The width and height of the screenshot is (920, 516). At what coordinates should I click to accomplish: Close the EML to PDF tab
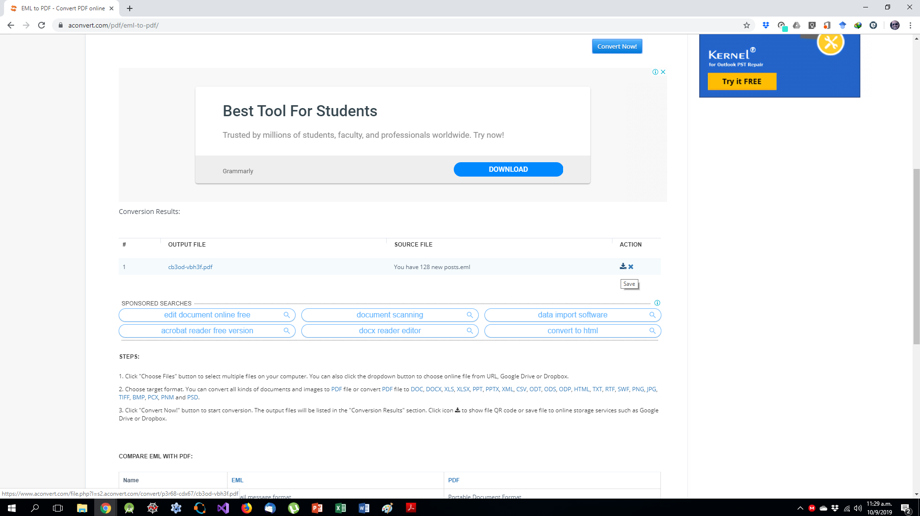click(x=111, y=8)
